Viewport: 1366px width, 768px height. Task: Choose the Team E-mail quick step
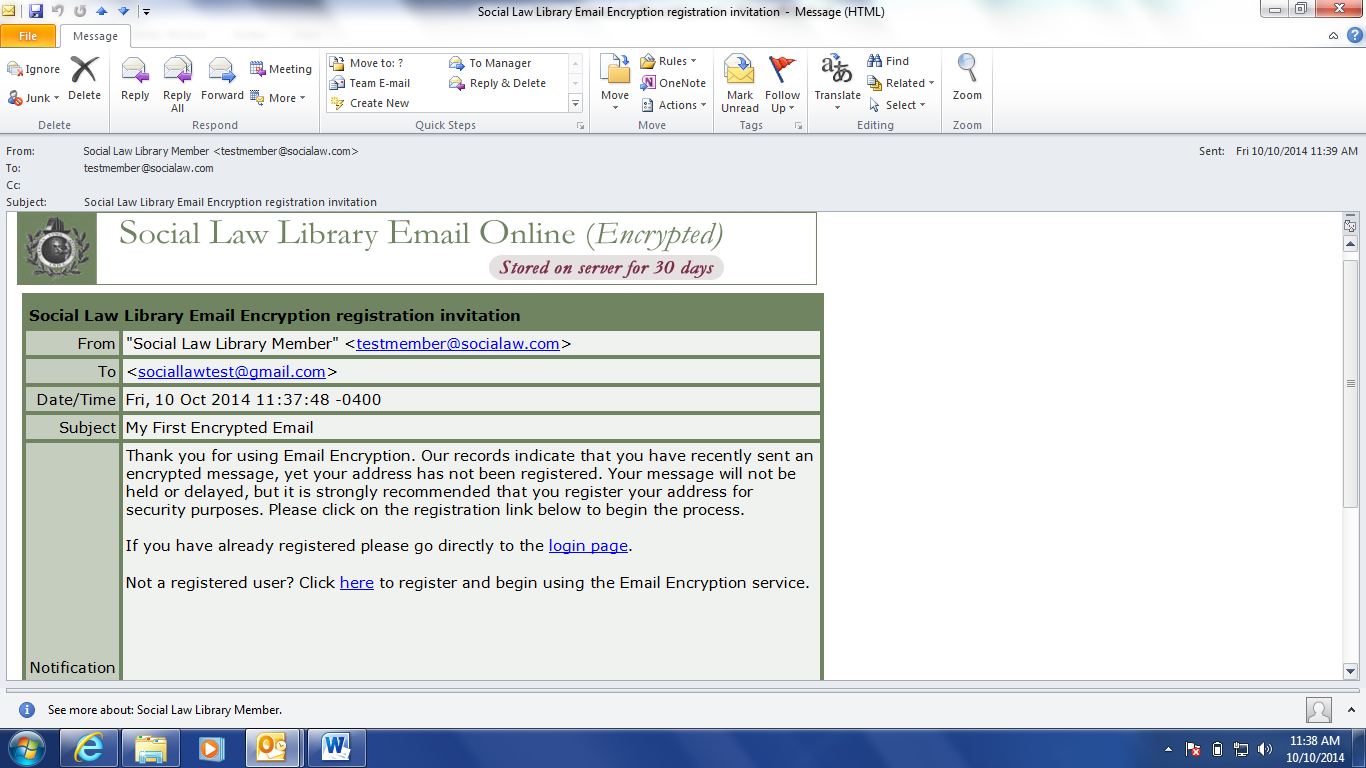point(369,83)
